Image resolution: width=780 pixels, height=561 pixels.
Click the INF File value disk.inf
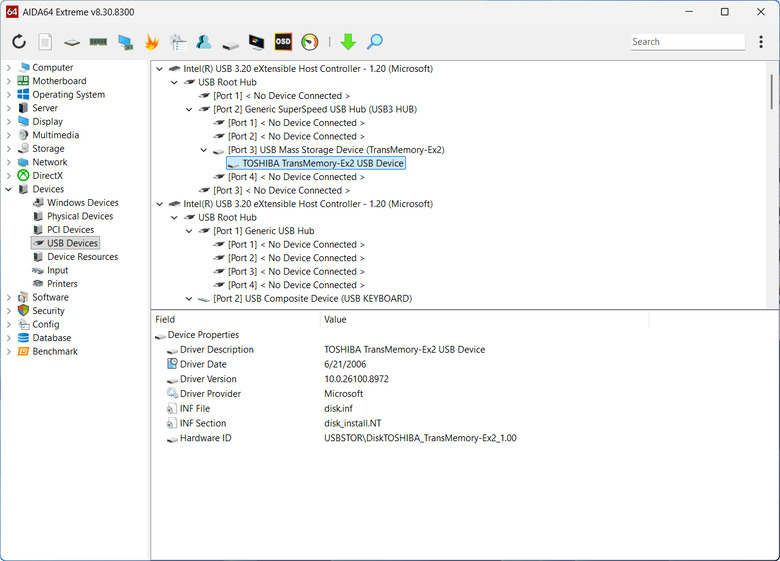338,408
